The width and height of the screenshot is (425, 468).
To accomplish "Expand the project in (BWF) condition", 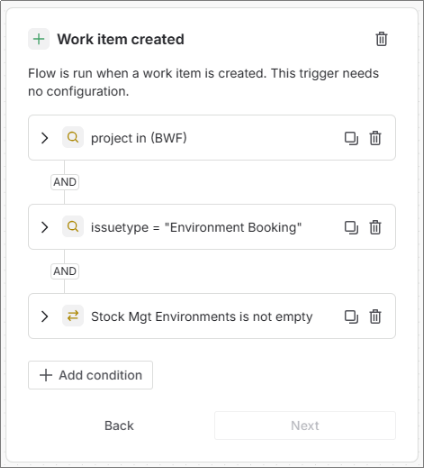I will tap(44, 138).
